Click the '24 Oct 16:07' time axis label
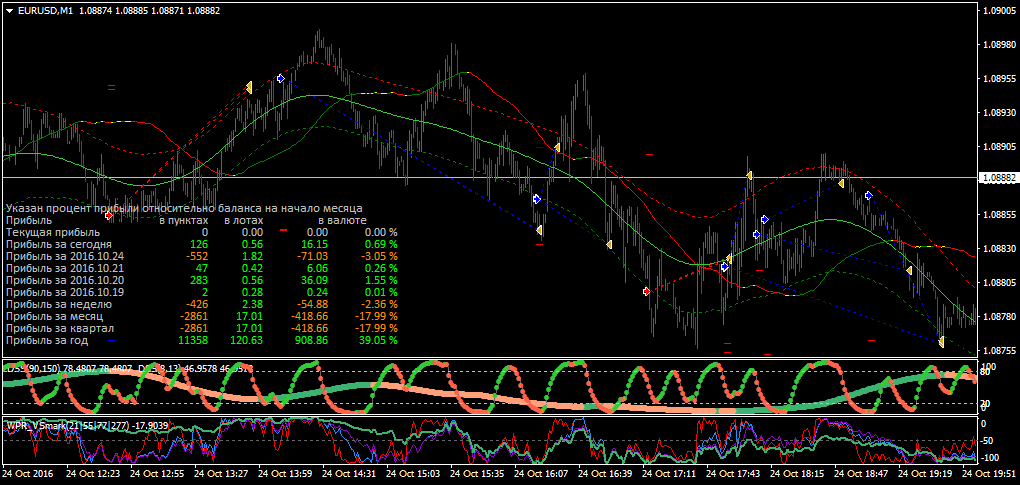 click(541, 474)
